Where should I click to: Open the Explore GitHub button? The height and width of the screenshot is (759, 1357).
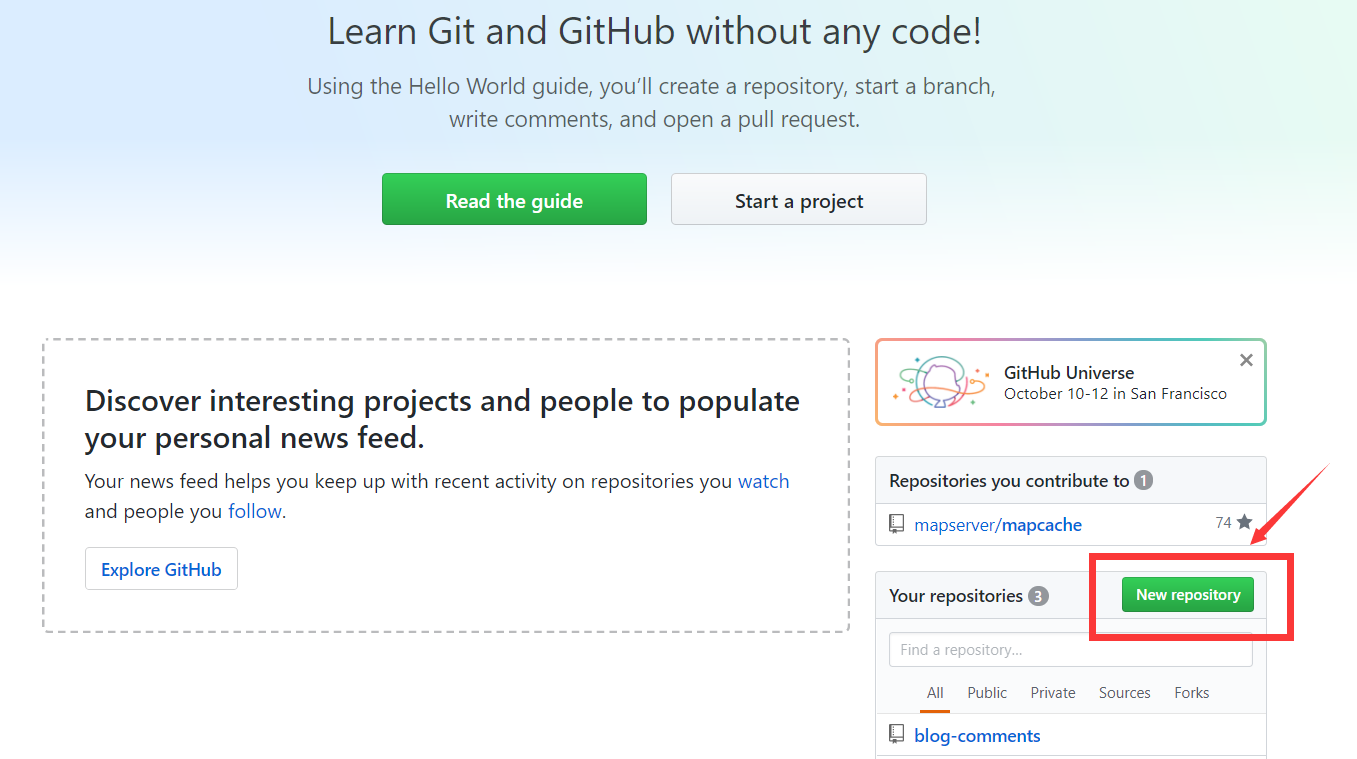click(x=161, y=569)
